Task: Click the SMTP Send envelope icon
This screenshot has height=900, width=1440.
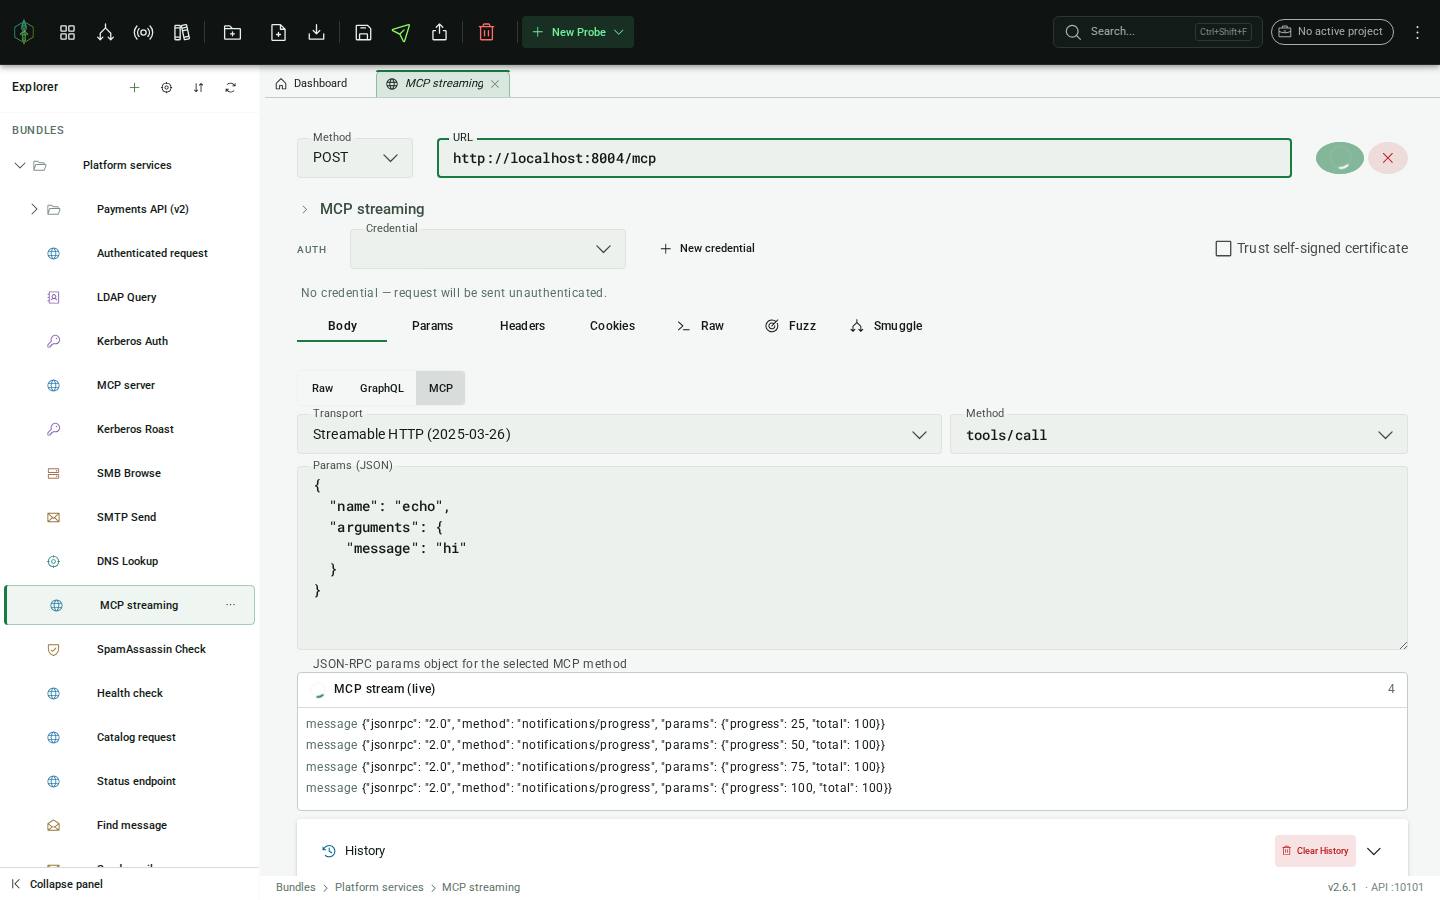Action: pyautogui.click(x=54, y=517)
